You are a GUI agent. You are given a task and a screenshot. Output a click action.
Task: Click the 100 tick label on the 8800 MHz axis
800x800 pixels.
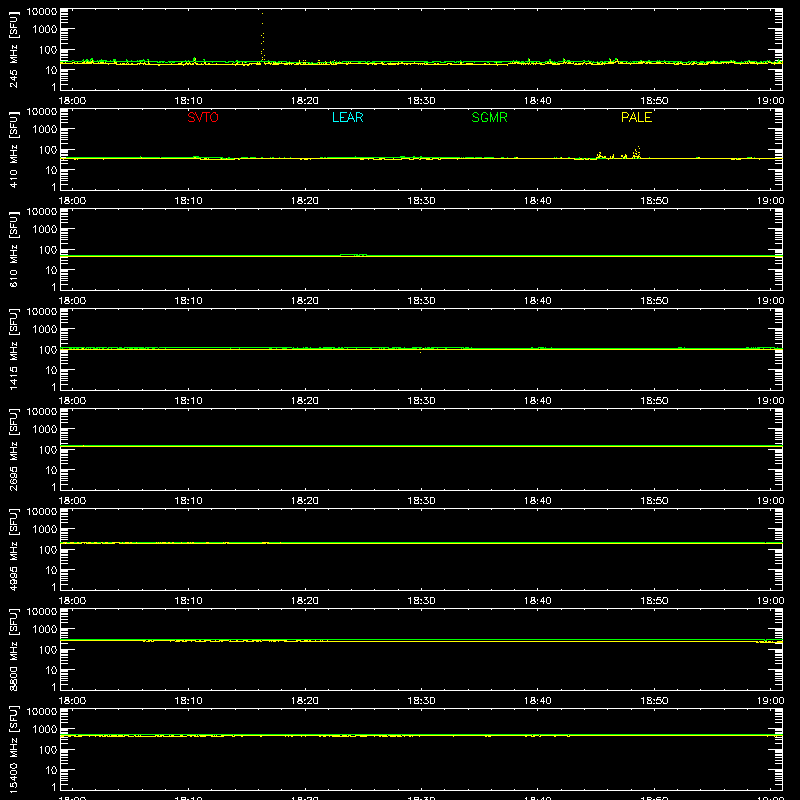[x=48, y=650]
